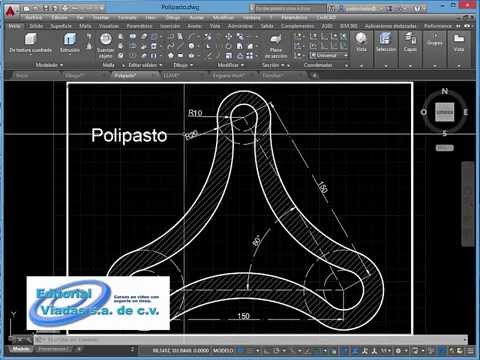Screen dimensions: 480x360
Task: Select the Circle tool in Dibujo panel
Action: coord(191,46)
